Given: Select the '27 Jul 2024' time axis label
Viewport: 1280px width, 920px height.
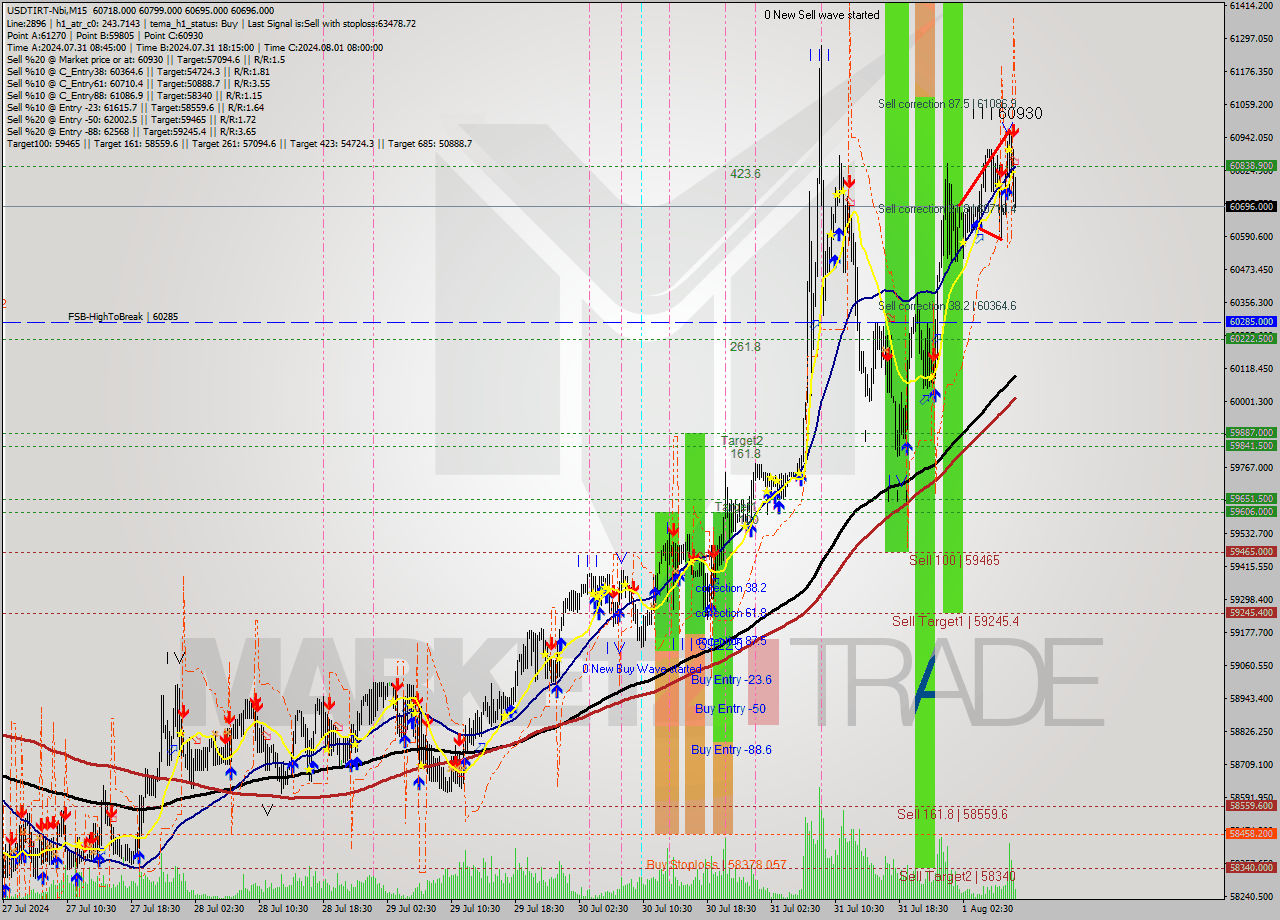Looking at the screenshot, I should tap(25, 910).
